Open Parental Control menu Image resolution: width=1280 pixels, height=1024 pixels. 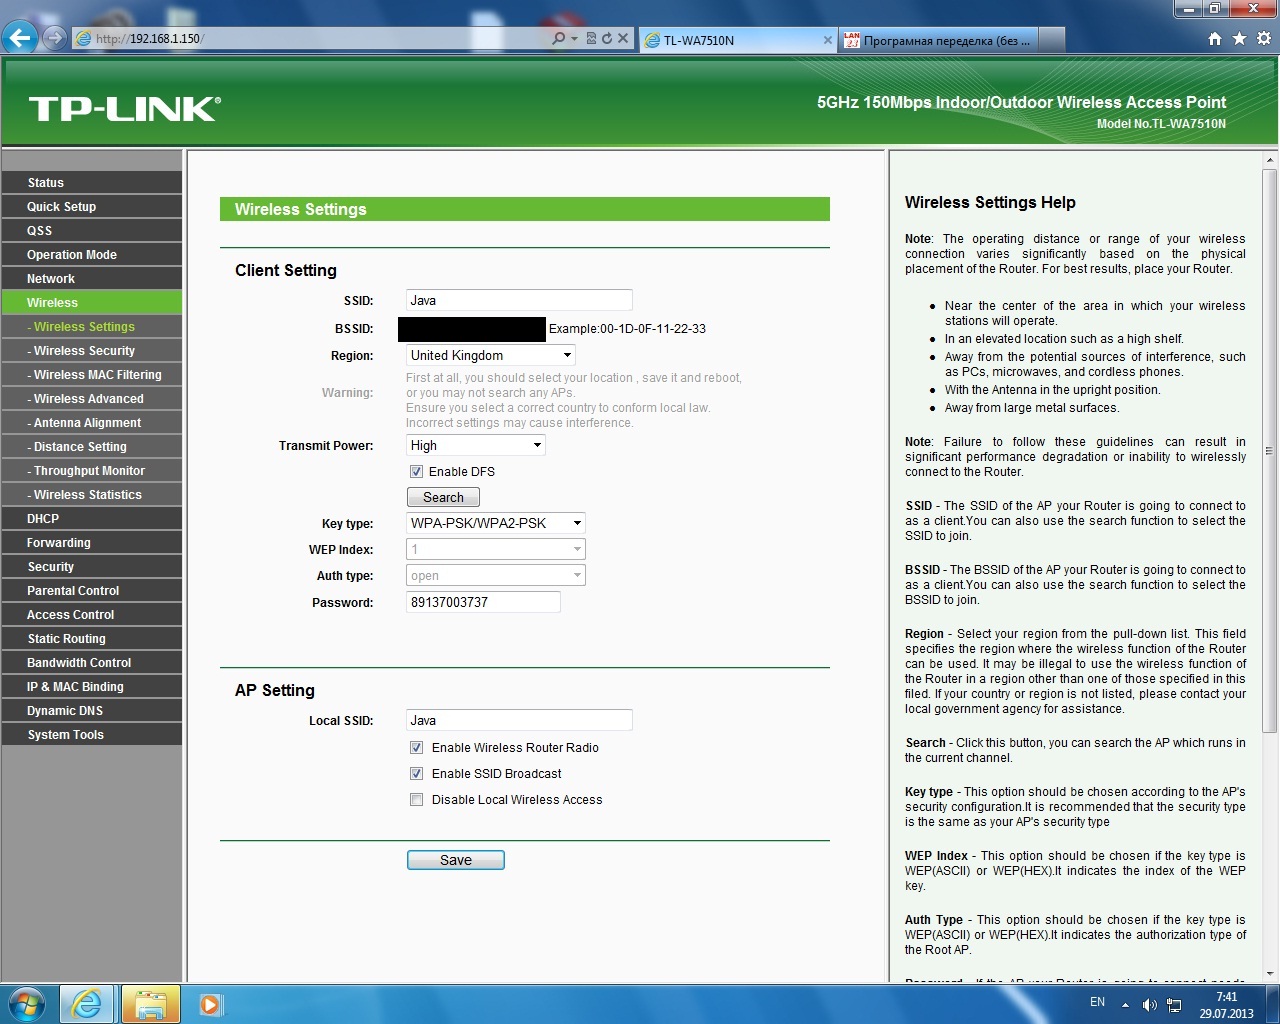92,590
